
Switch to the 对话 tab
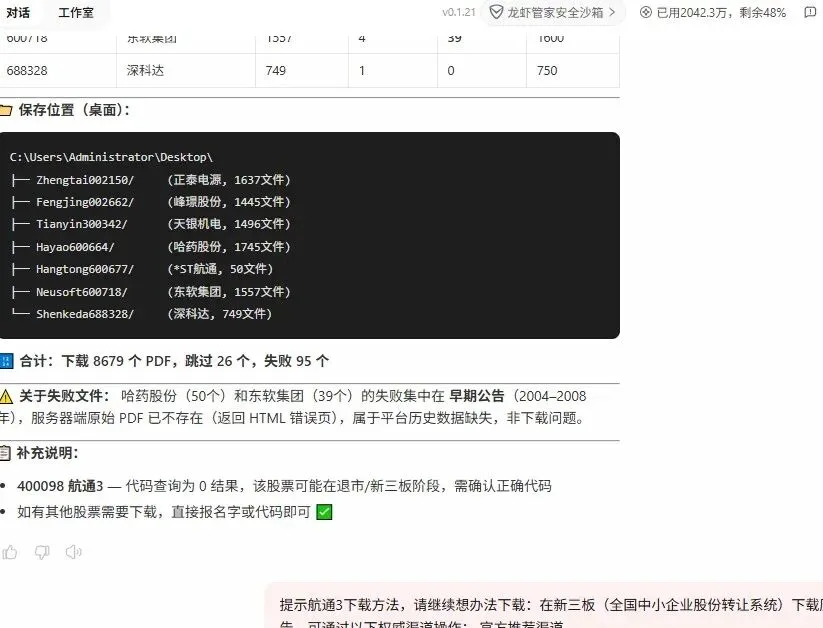pyautogui.click(x=18, y=13)
